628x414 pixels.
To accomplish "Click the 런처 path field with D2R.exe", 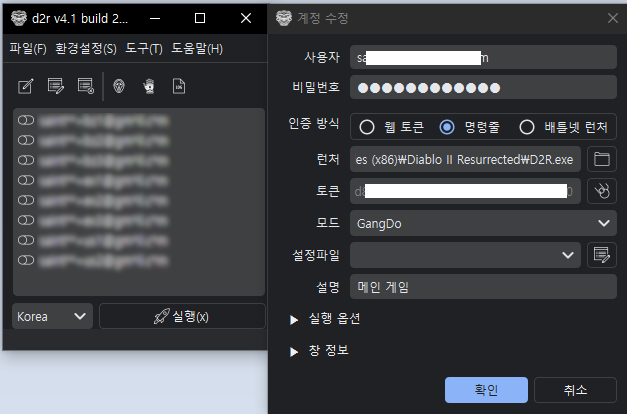I will pos(465,159).
